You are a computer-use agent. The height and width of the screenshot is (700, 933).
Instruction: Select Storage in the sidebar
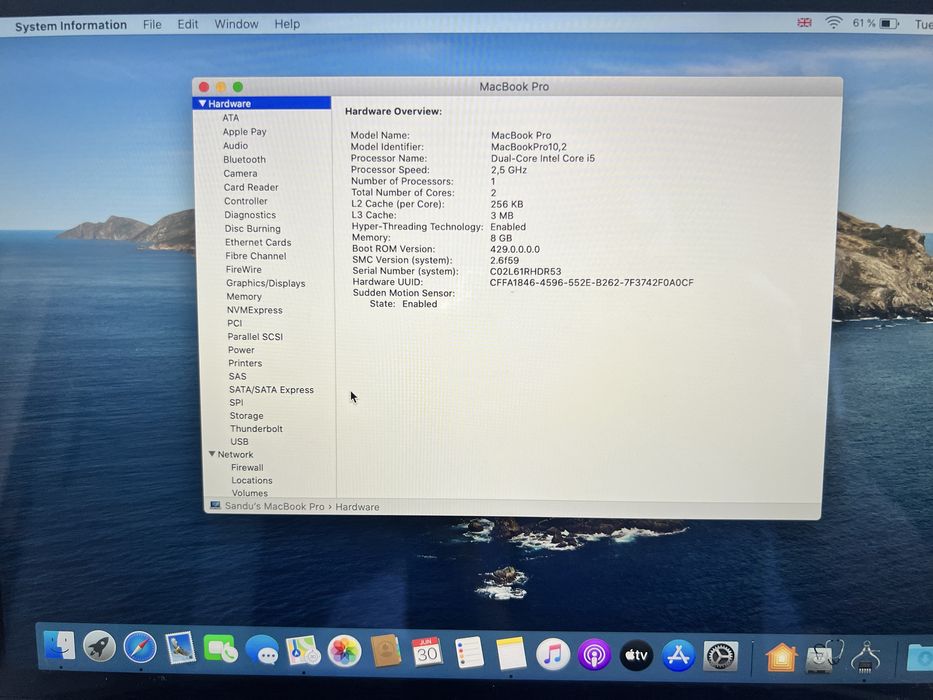tap(246, 415)
